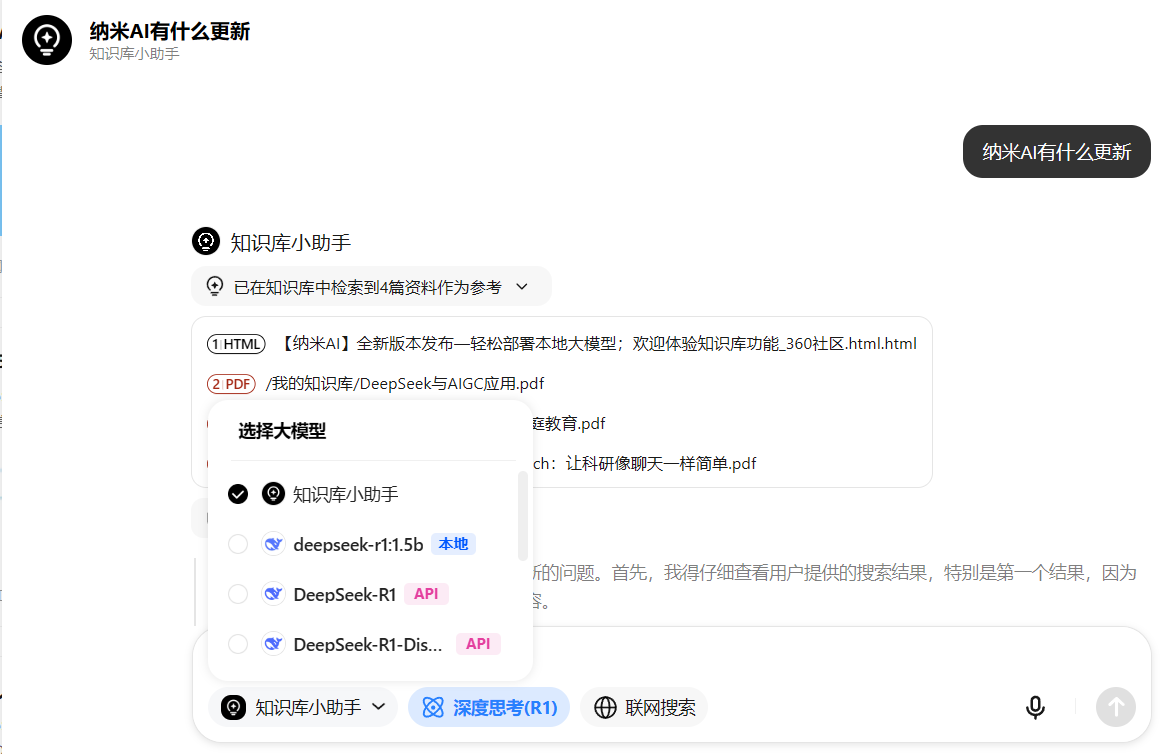Screen dimensions: 1167x754
Task: Click the 知识库小助手 avatar in header
Action: click(47, 39)
